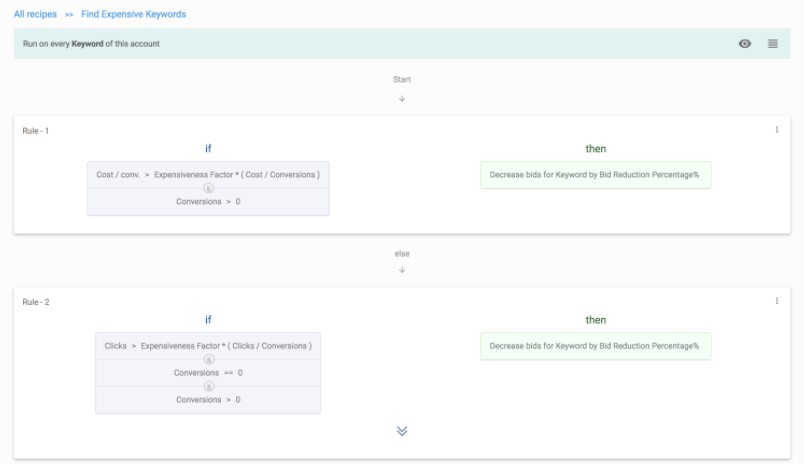
Task: Click the Rule - 1 title label
Action: [x=36, y=131]
